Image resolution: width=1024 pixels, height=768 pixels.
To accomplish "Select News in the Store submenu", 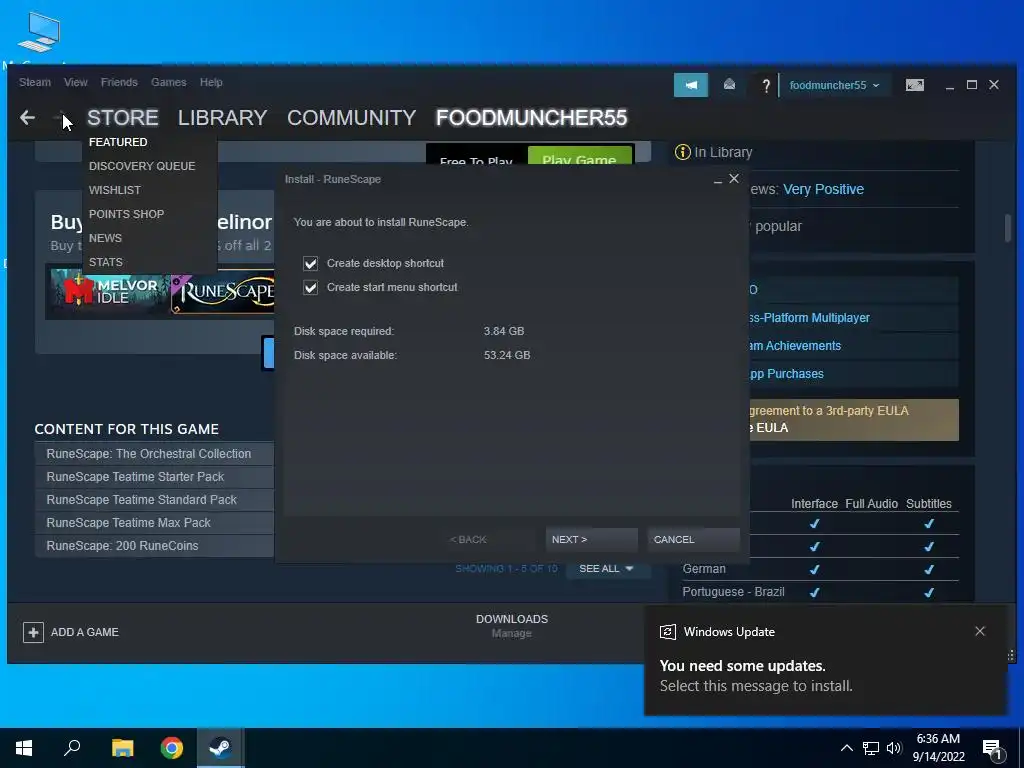I will 105,238.
